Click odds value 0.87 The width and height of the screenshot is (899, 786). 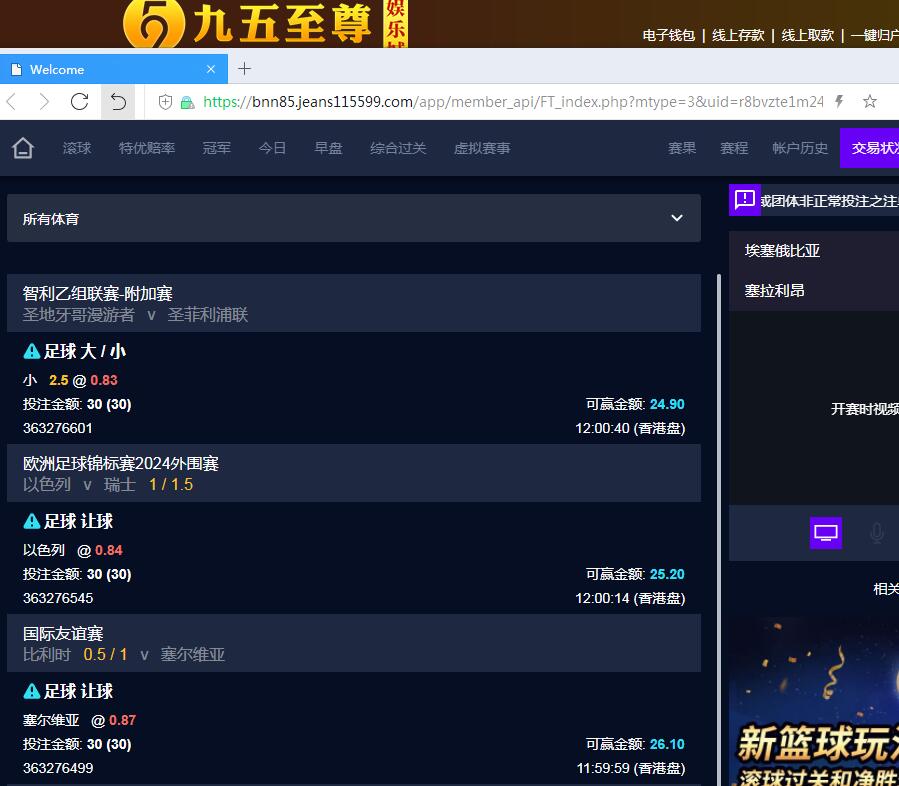pyautogui.click(x=123, y=720)
